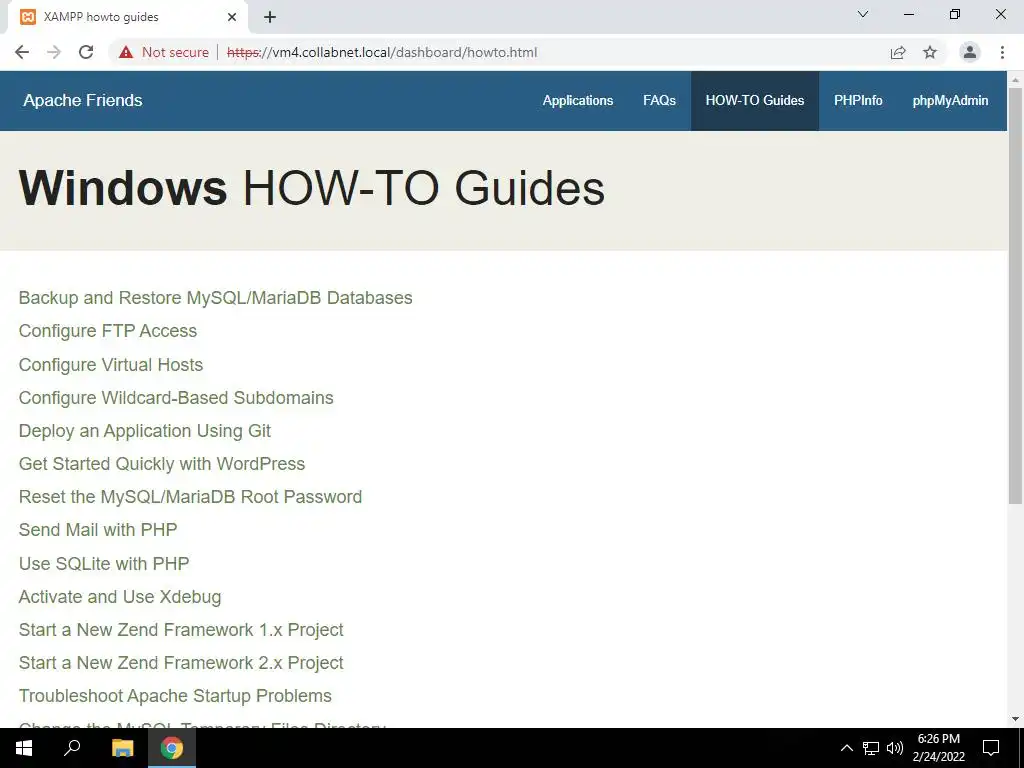Open the Chrome profile avatar

tap(970, 52)
